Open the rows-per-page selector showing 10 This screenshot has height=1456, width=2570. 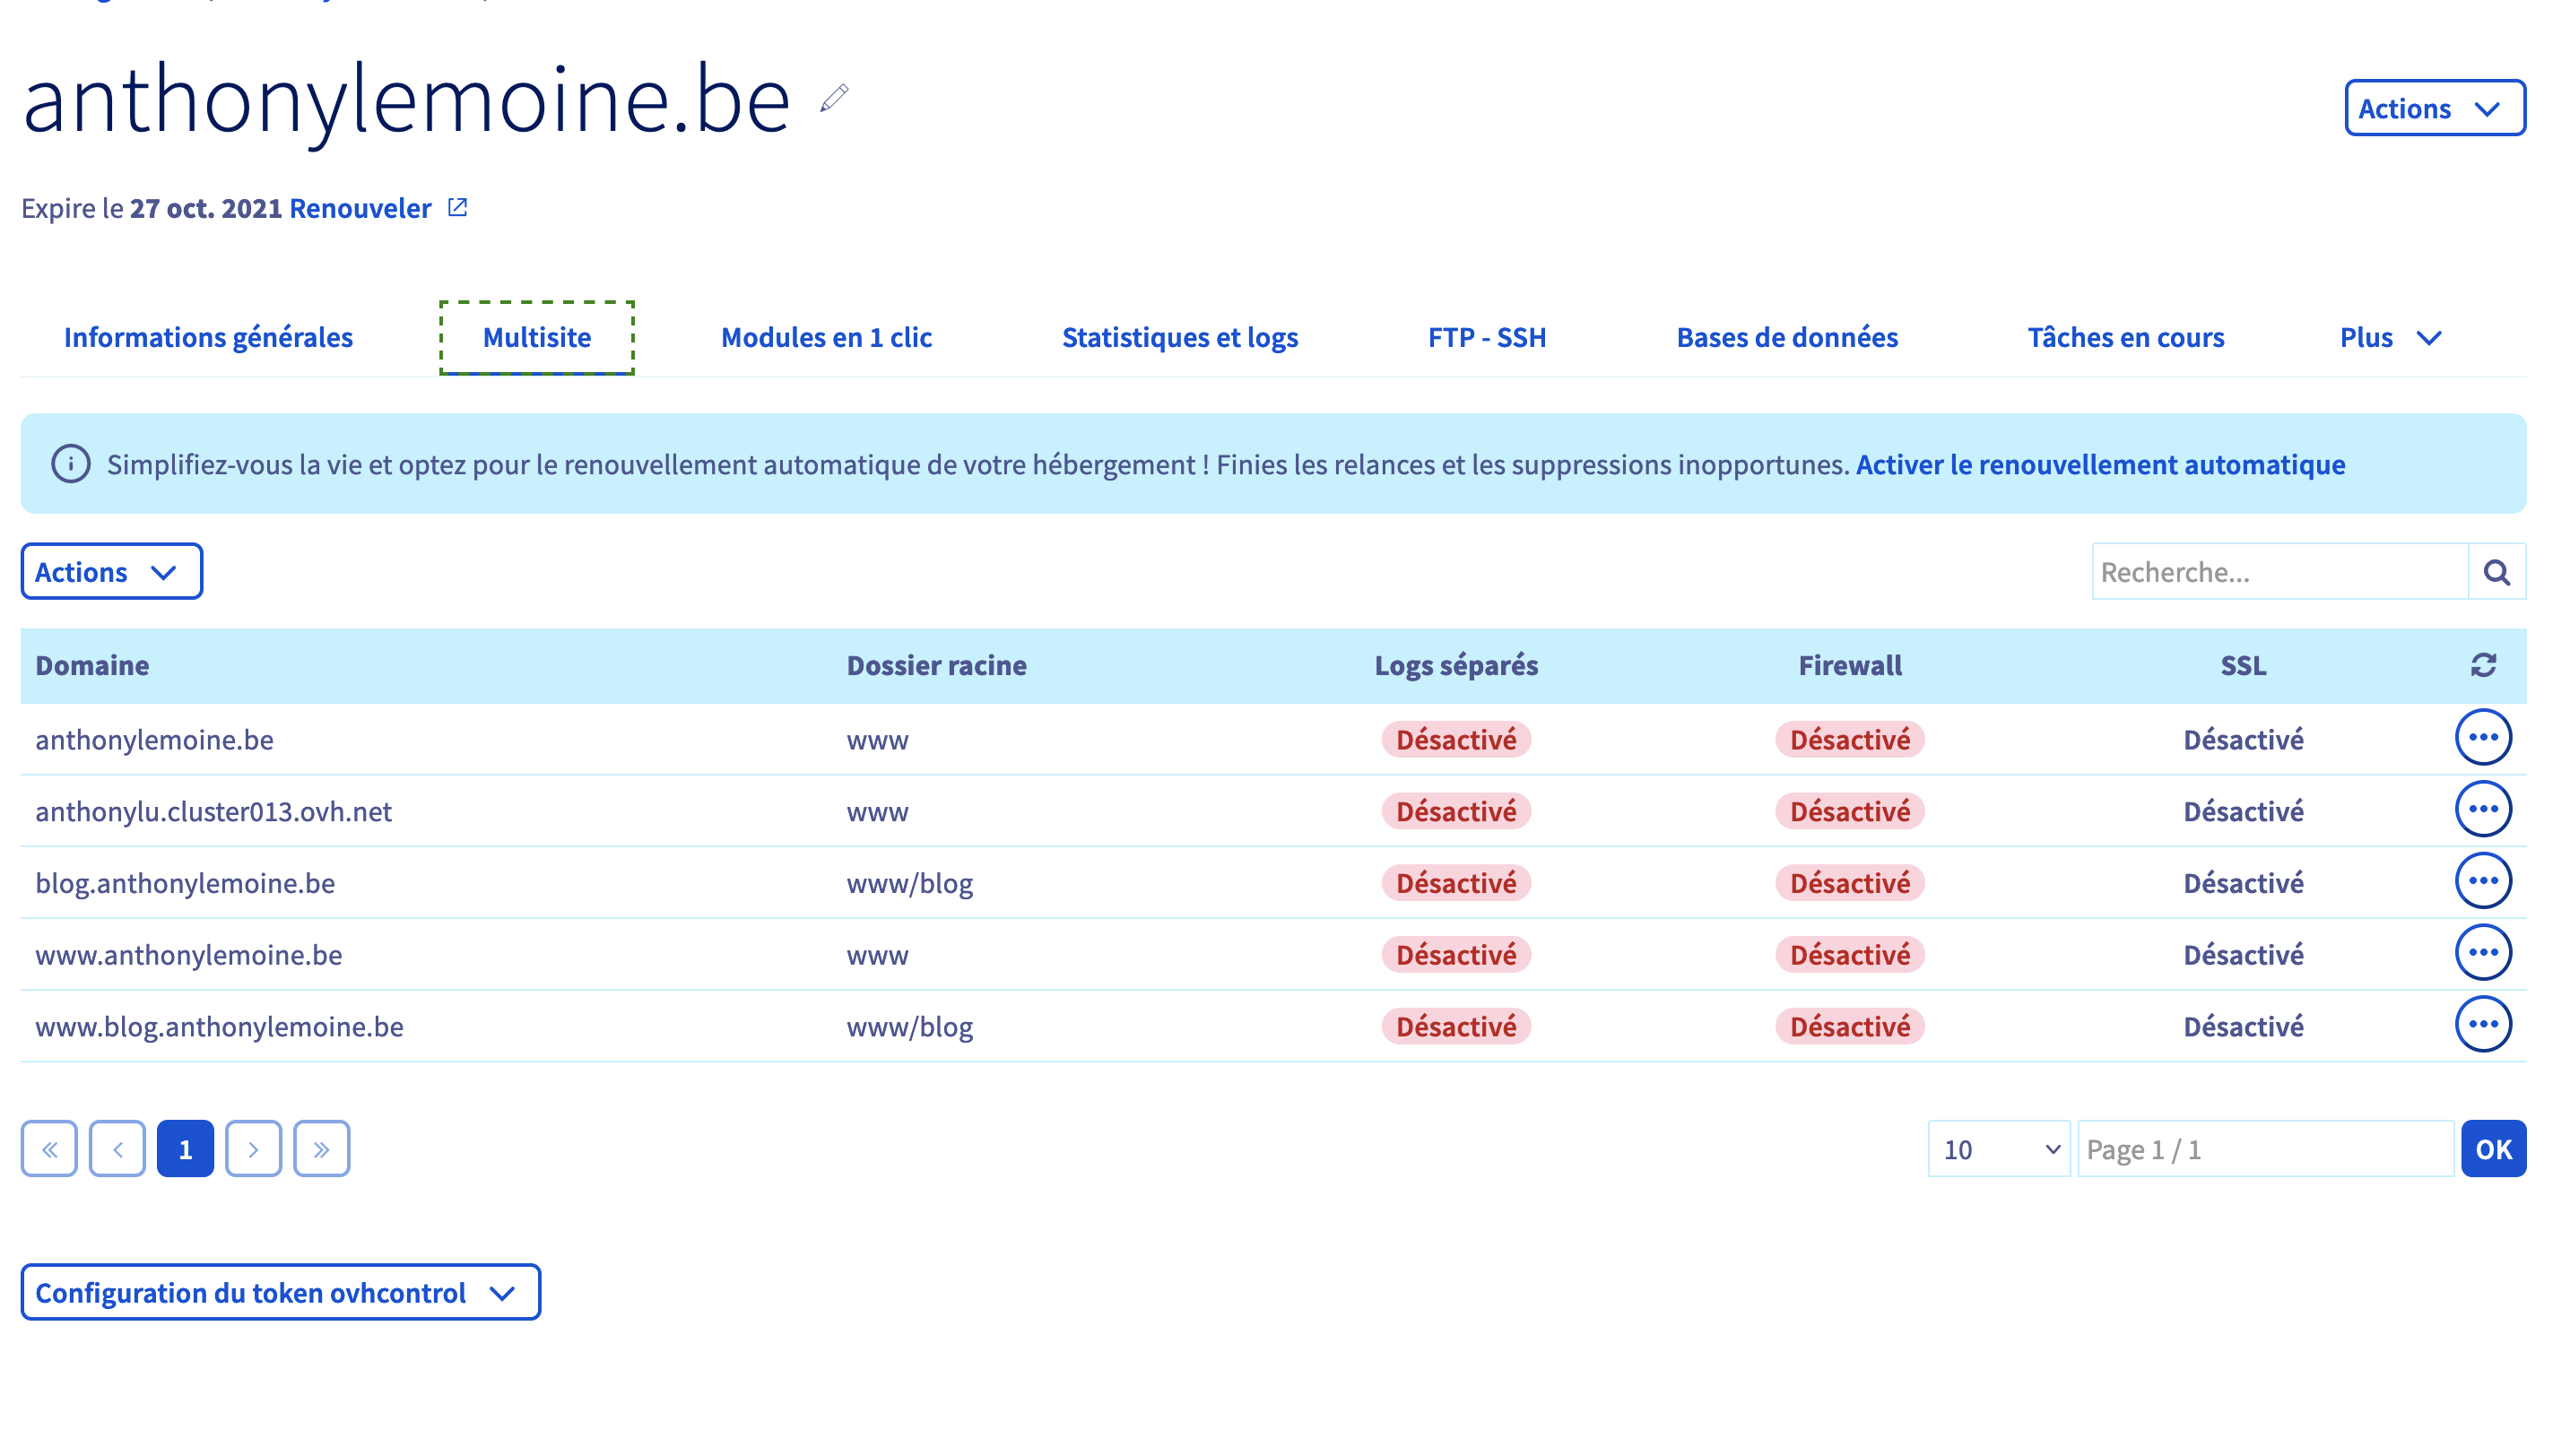click(1998, 1149)
